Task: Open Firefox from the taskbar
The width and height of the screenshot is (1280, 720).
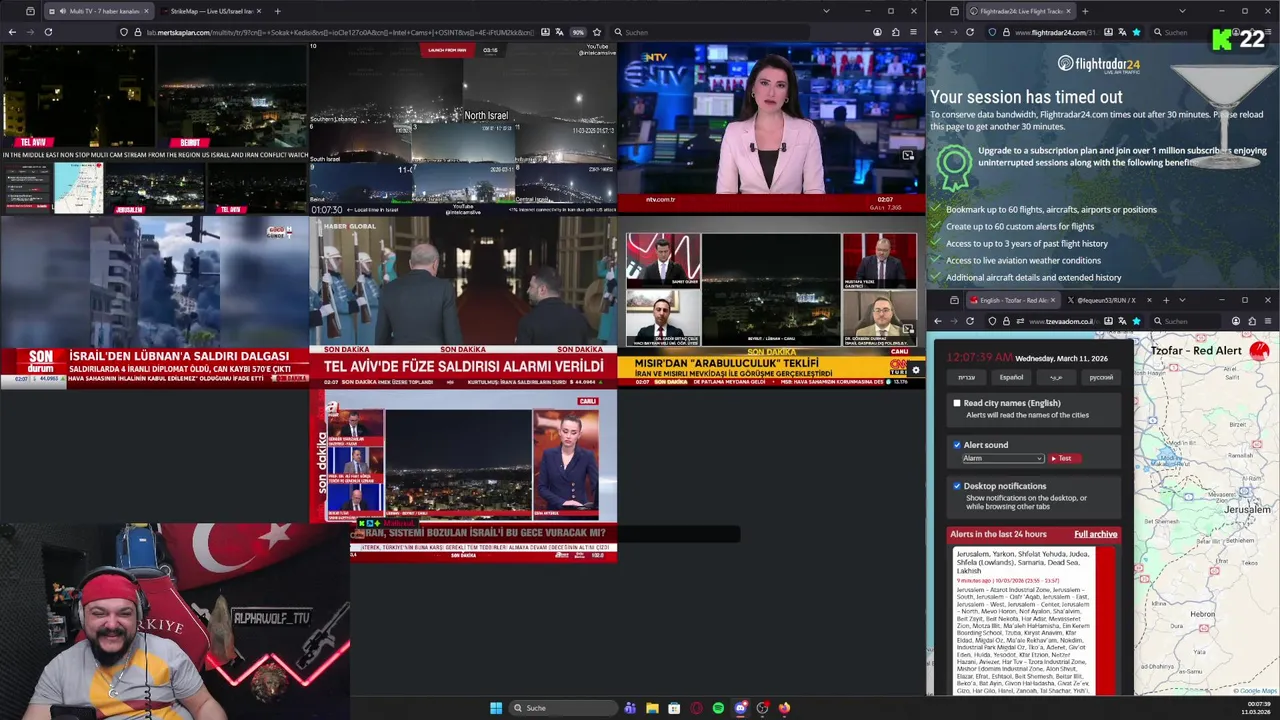Action: click(x=784, y=708)
